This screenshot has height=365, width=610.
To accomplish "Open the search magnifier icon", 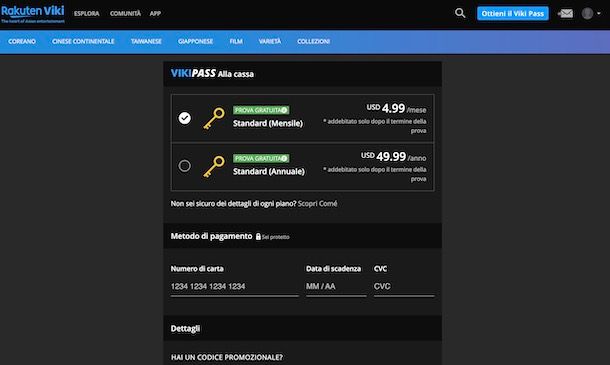I will point(460,13).
